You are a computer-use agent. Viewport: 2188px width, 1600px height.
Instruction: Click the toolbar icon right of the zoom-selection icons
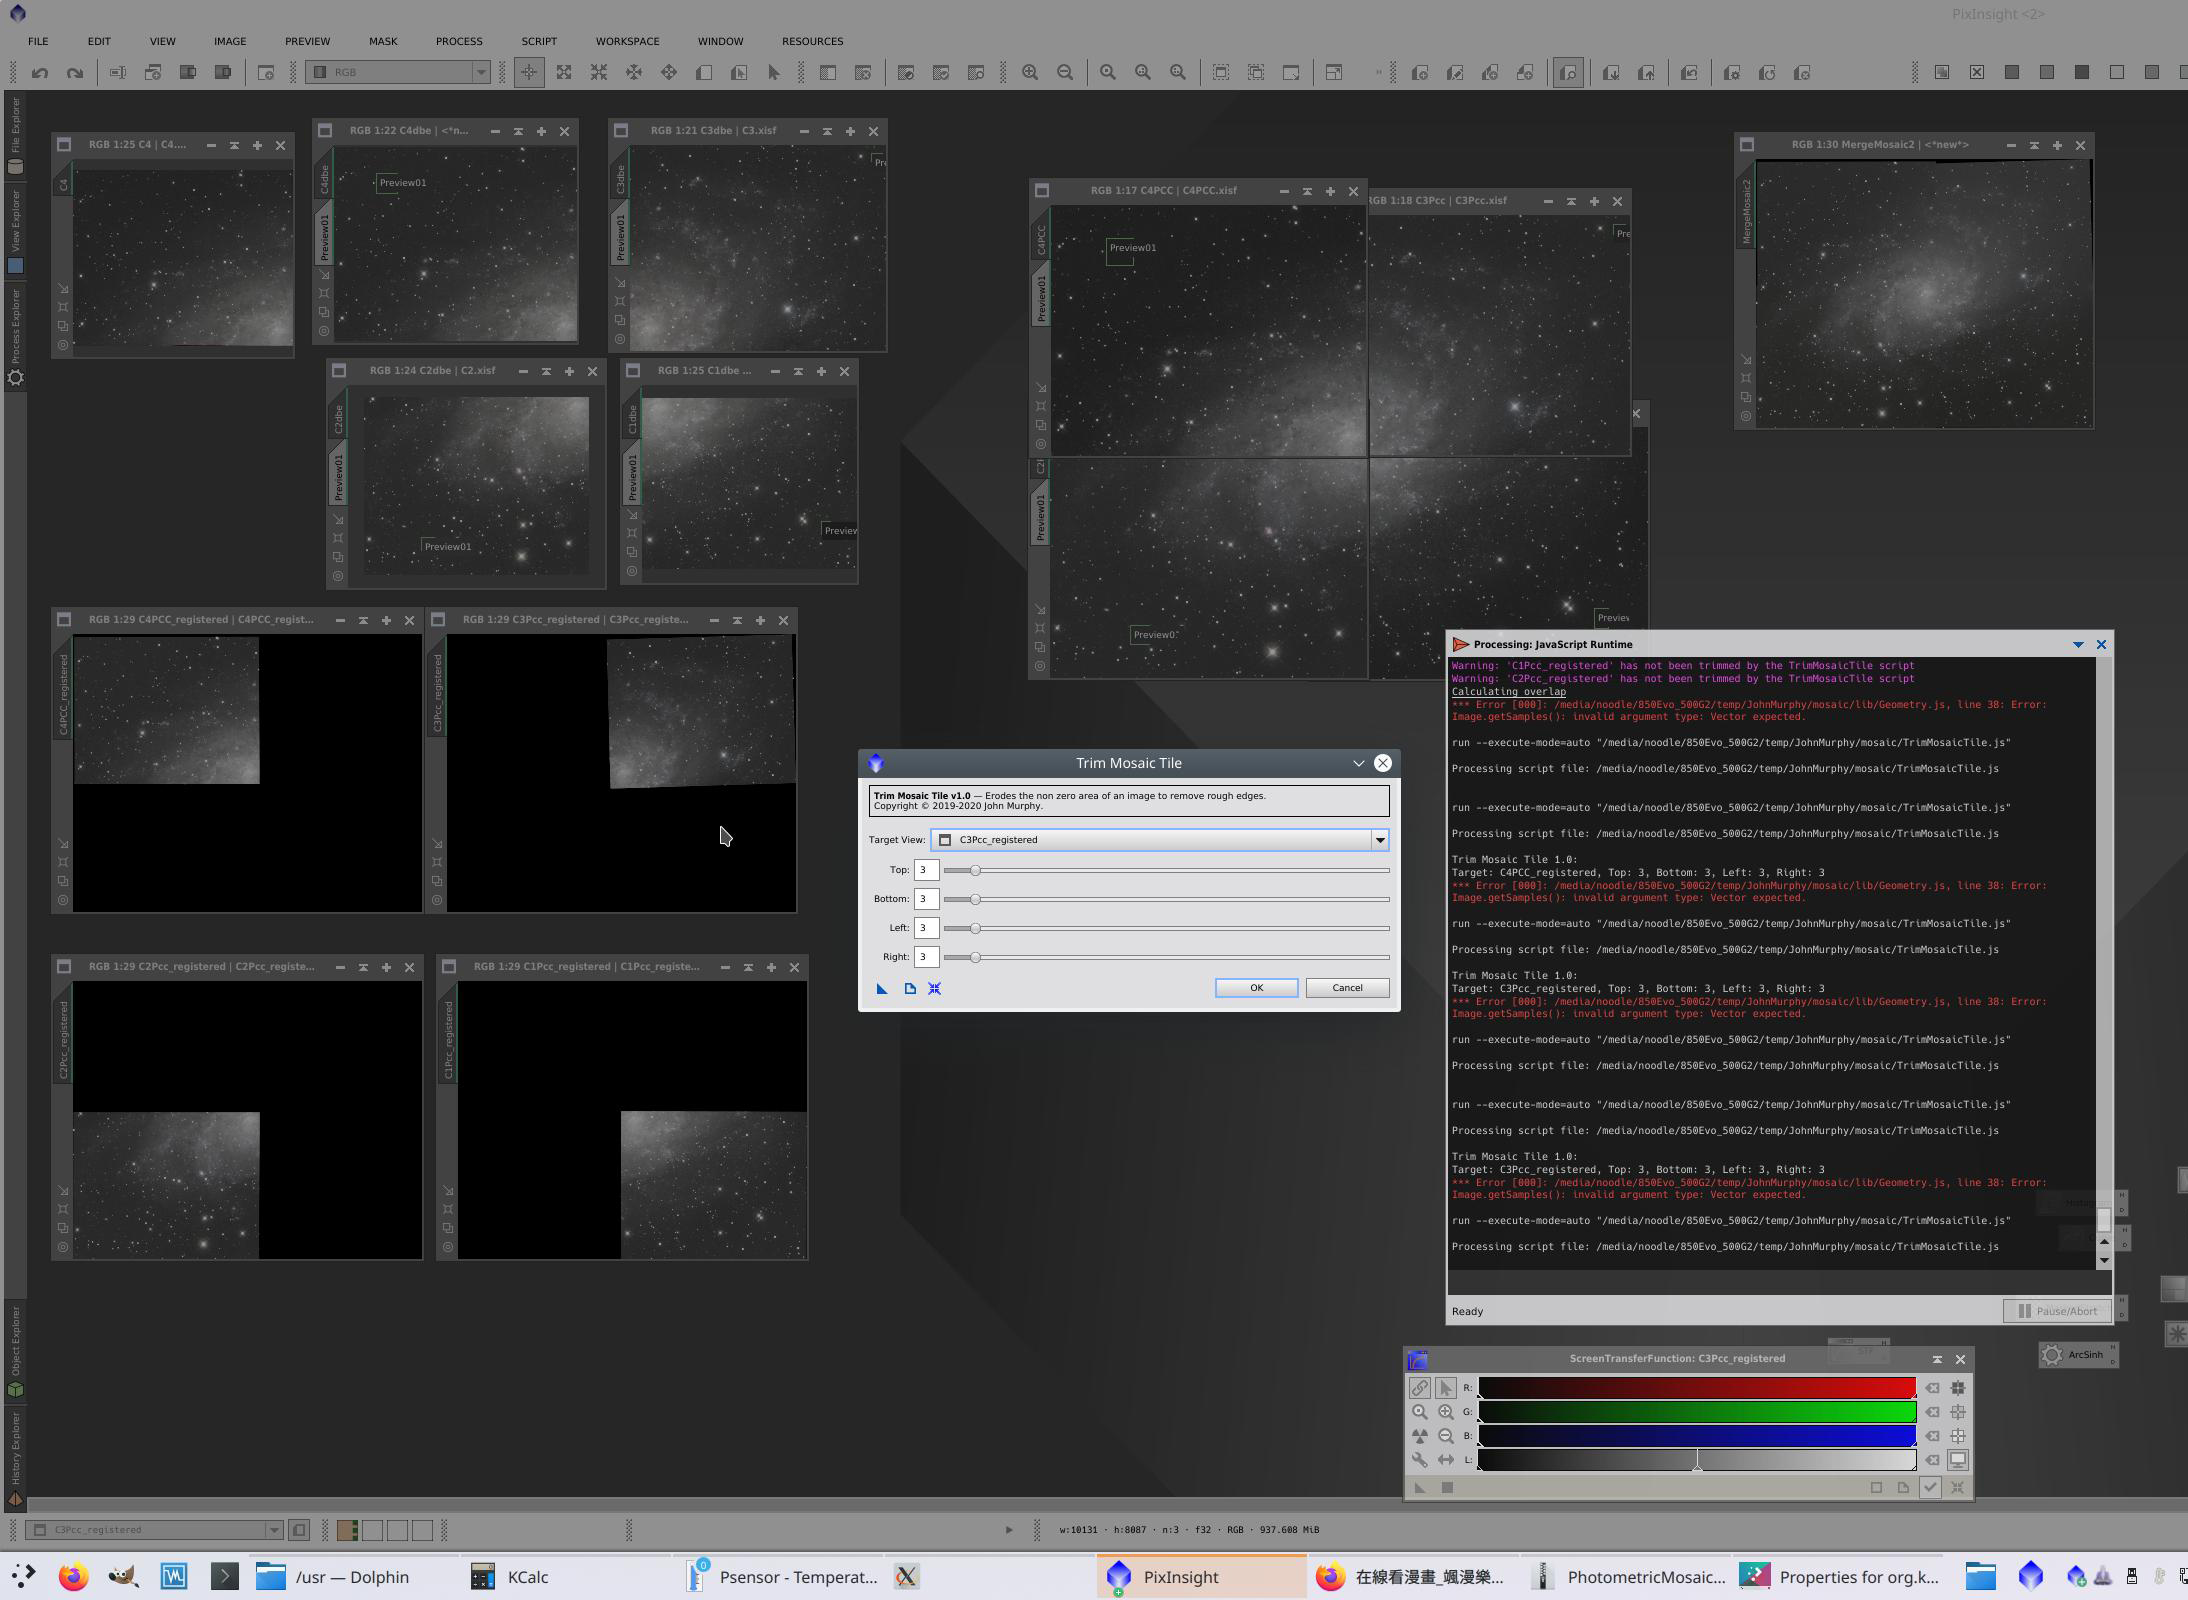(x=1335, y=72)
